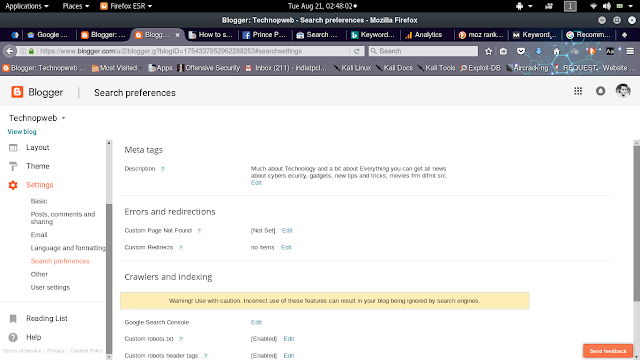The image size is (640, 360).
Task: Open the Kali Linux bookmark
Action: 352,68
